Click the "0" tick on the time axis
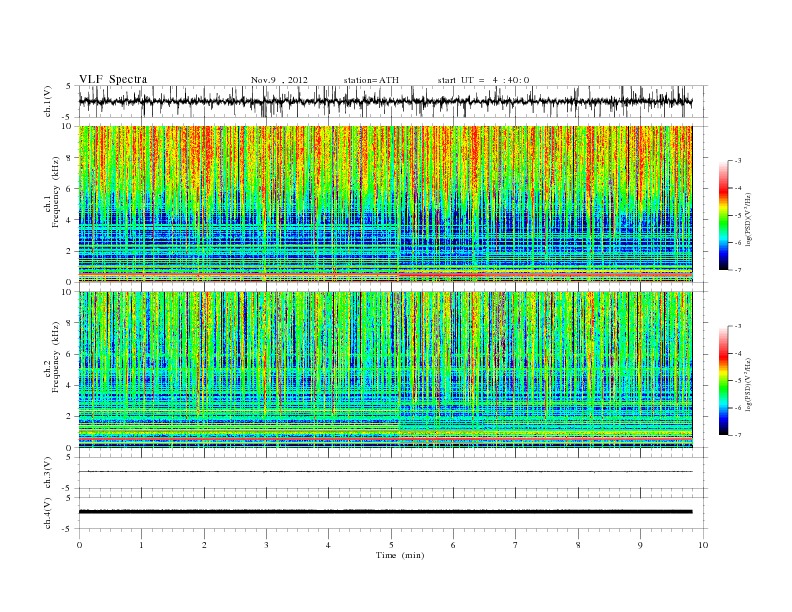This screenshot has height=612, width=792. 79,545
